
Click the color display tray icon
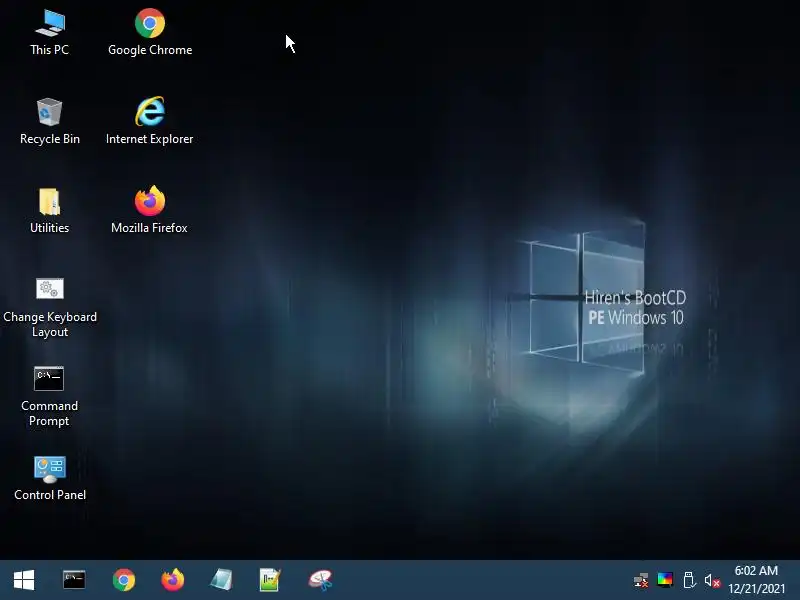pyautogui.click(x=665, y=580)
